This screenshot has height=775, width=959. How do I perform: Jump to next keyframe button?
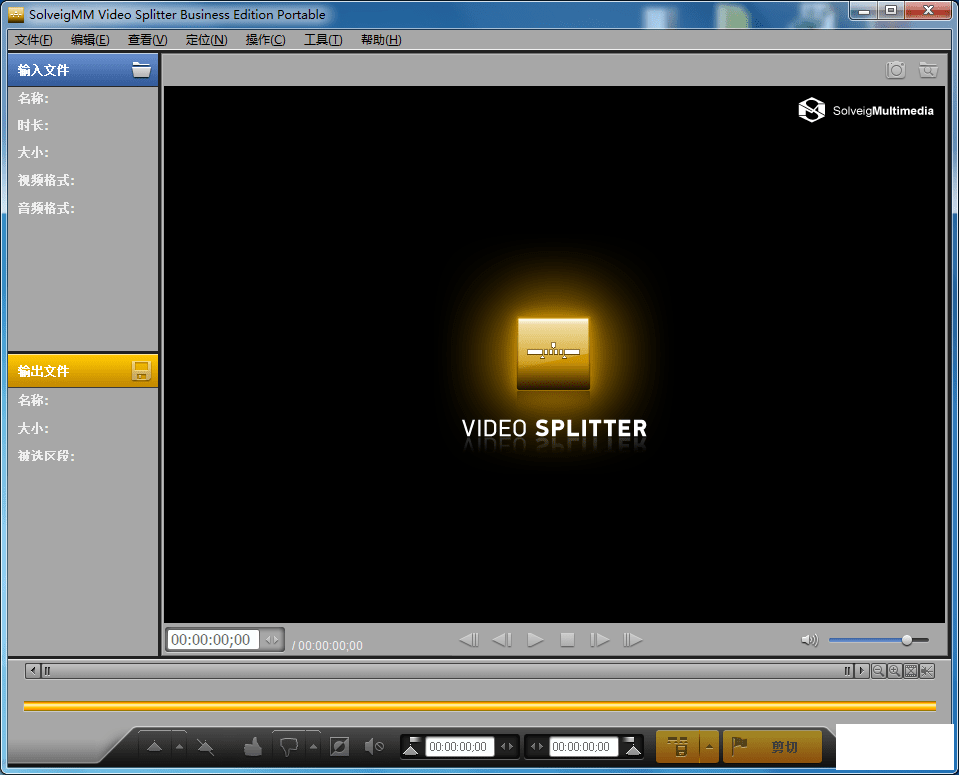point(632,640)
